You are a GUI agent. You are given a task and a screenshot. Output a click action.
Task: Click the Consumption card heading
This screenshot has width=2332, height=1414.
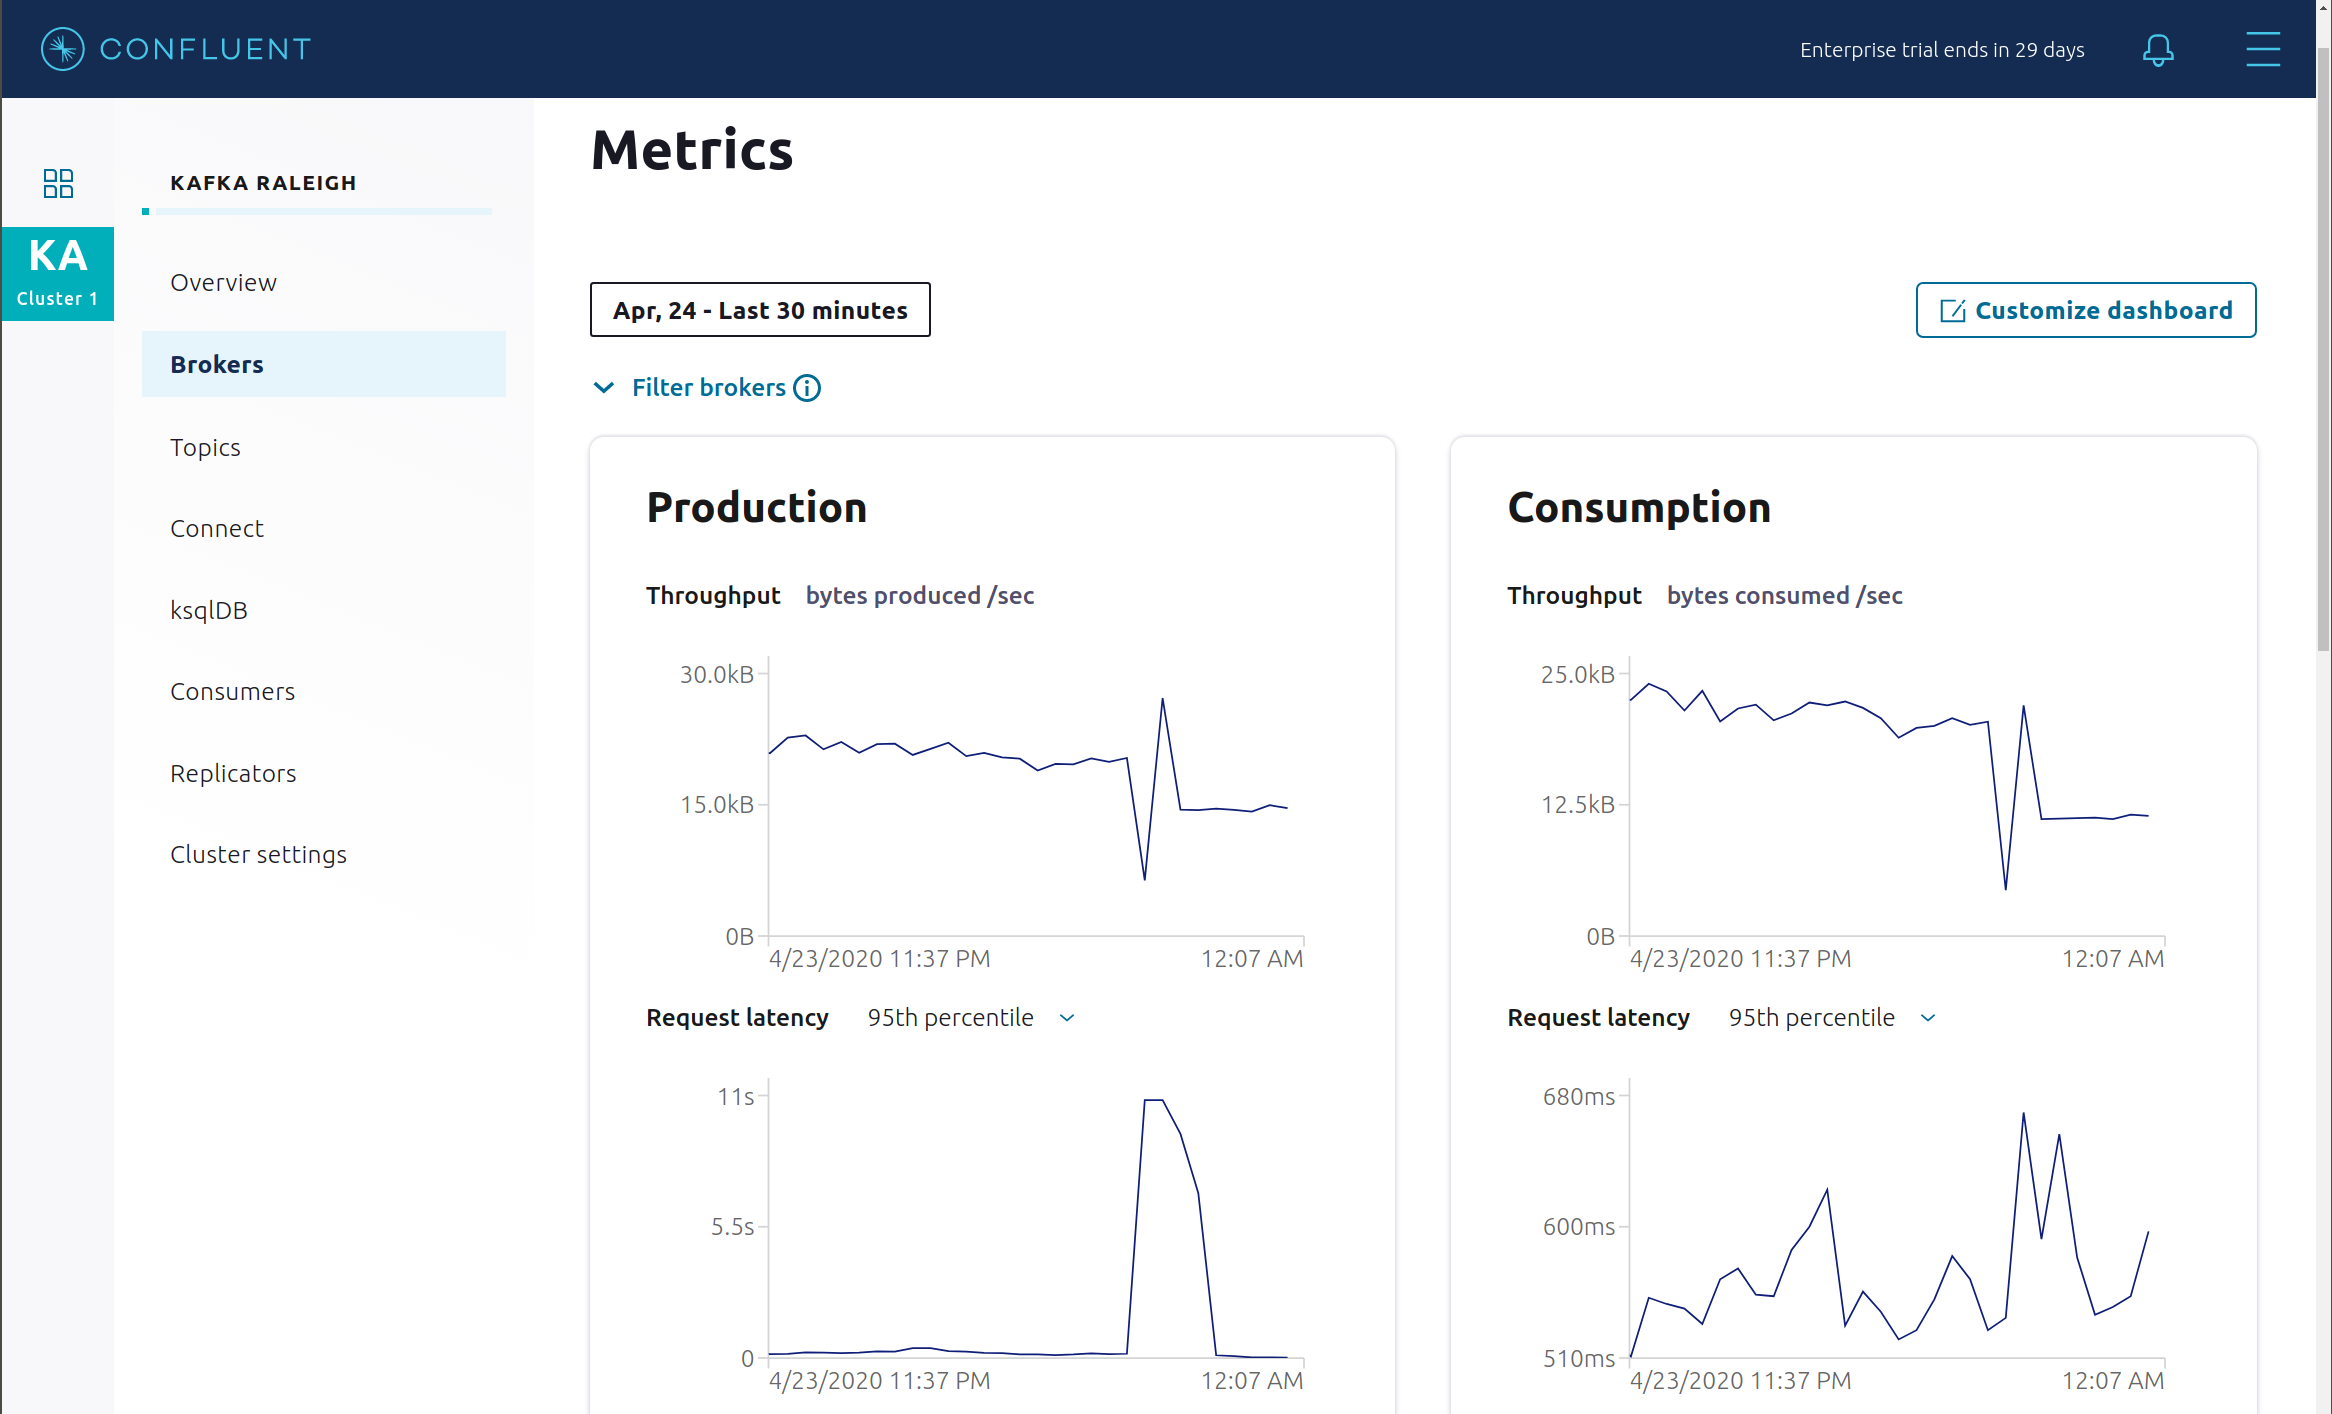[x=1639, y=508]
